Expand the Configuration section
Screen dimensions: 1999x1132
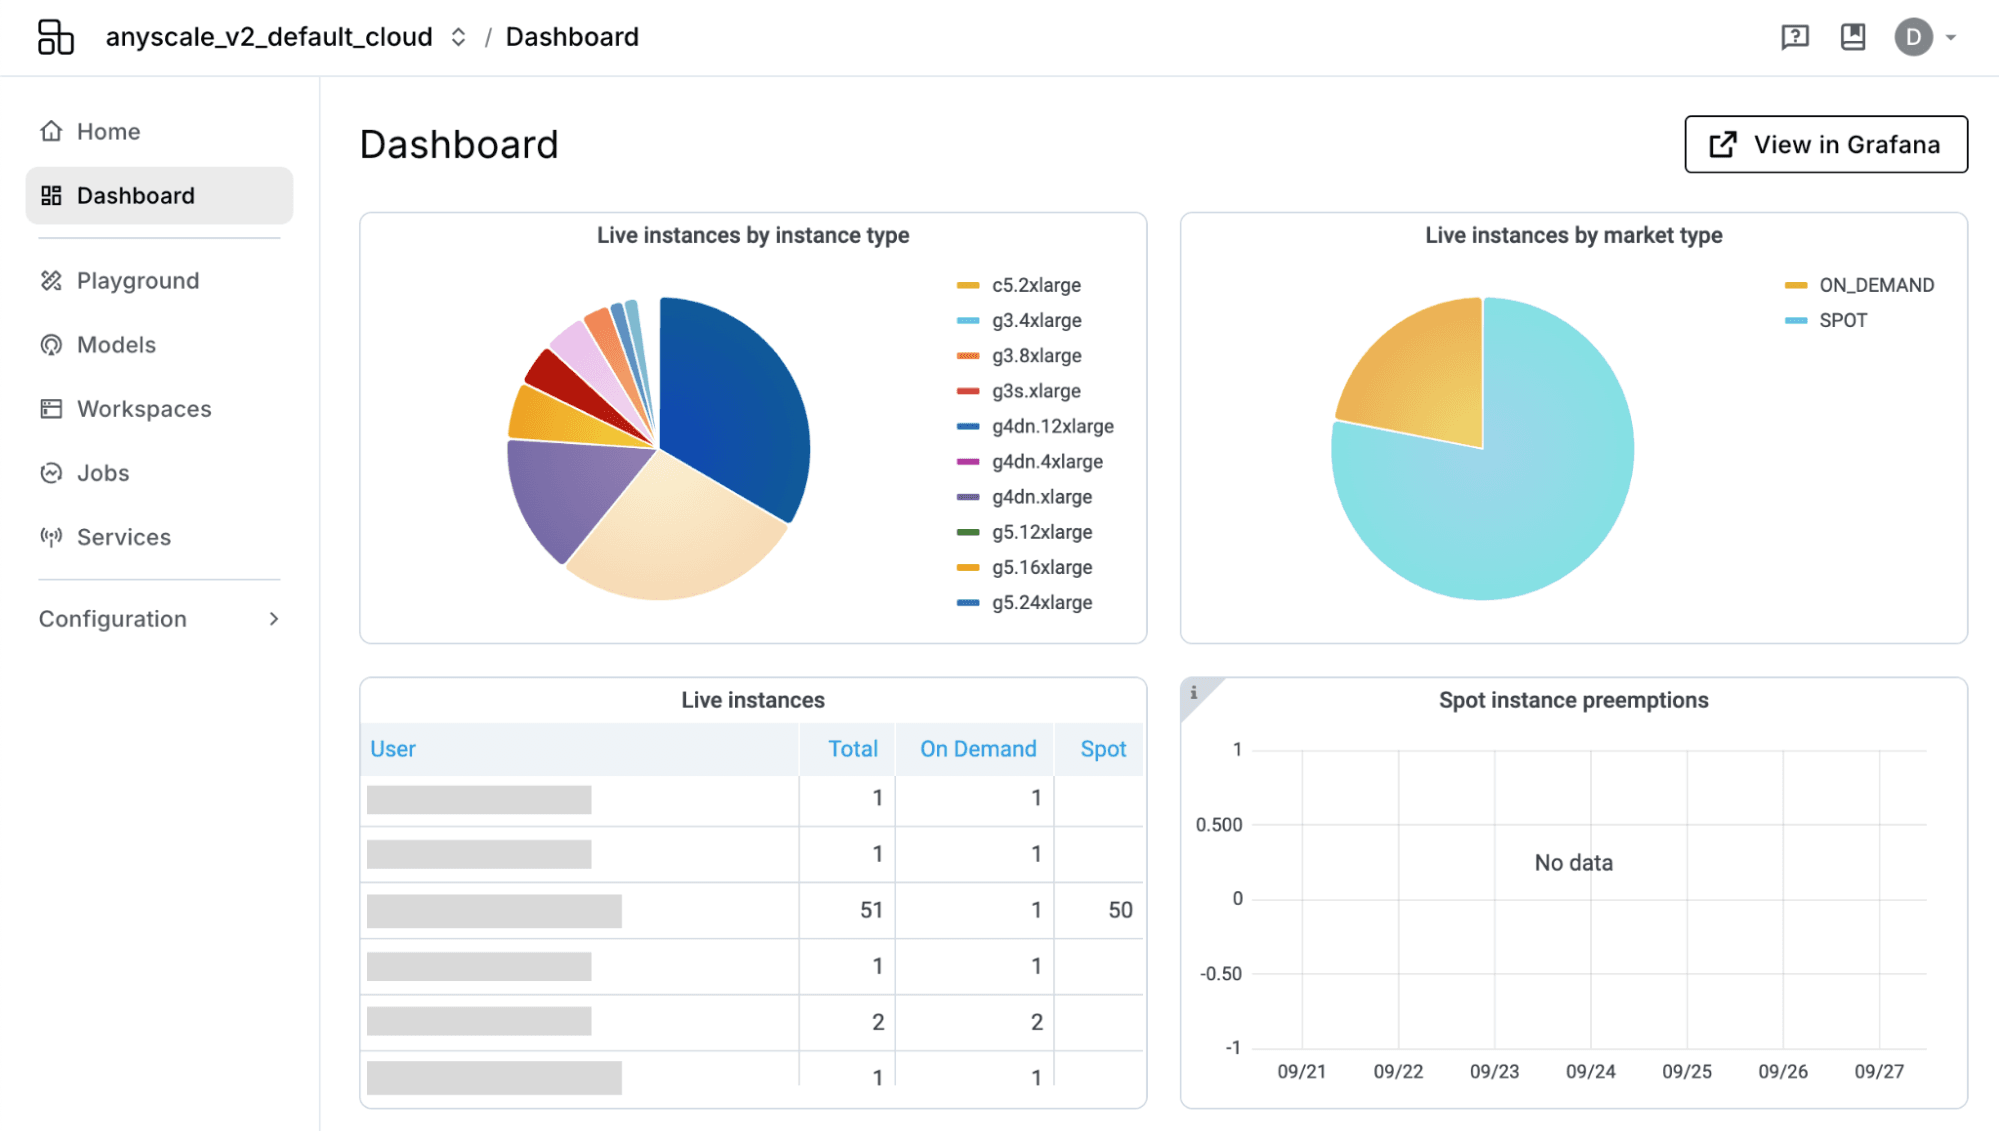pos(159,618)
